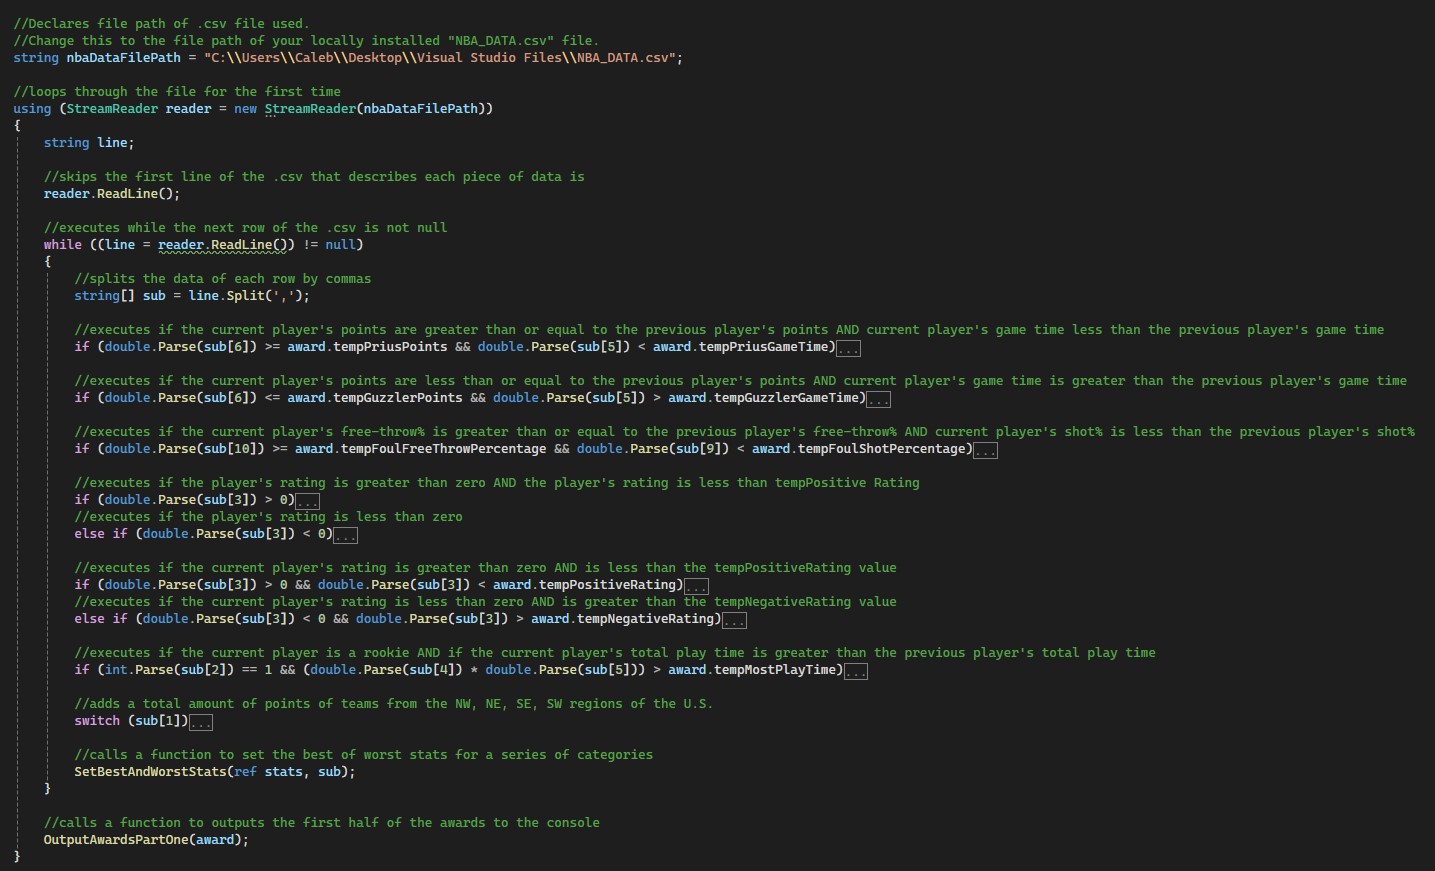Click the line.Split(',') method call
This screenshot has width=1435, height=871.
(249, 296)
